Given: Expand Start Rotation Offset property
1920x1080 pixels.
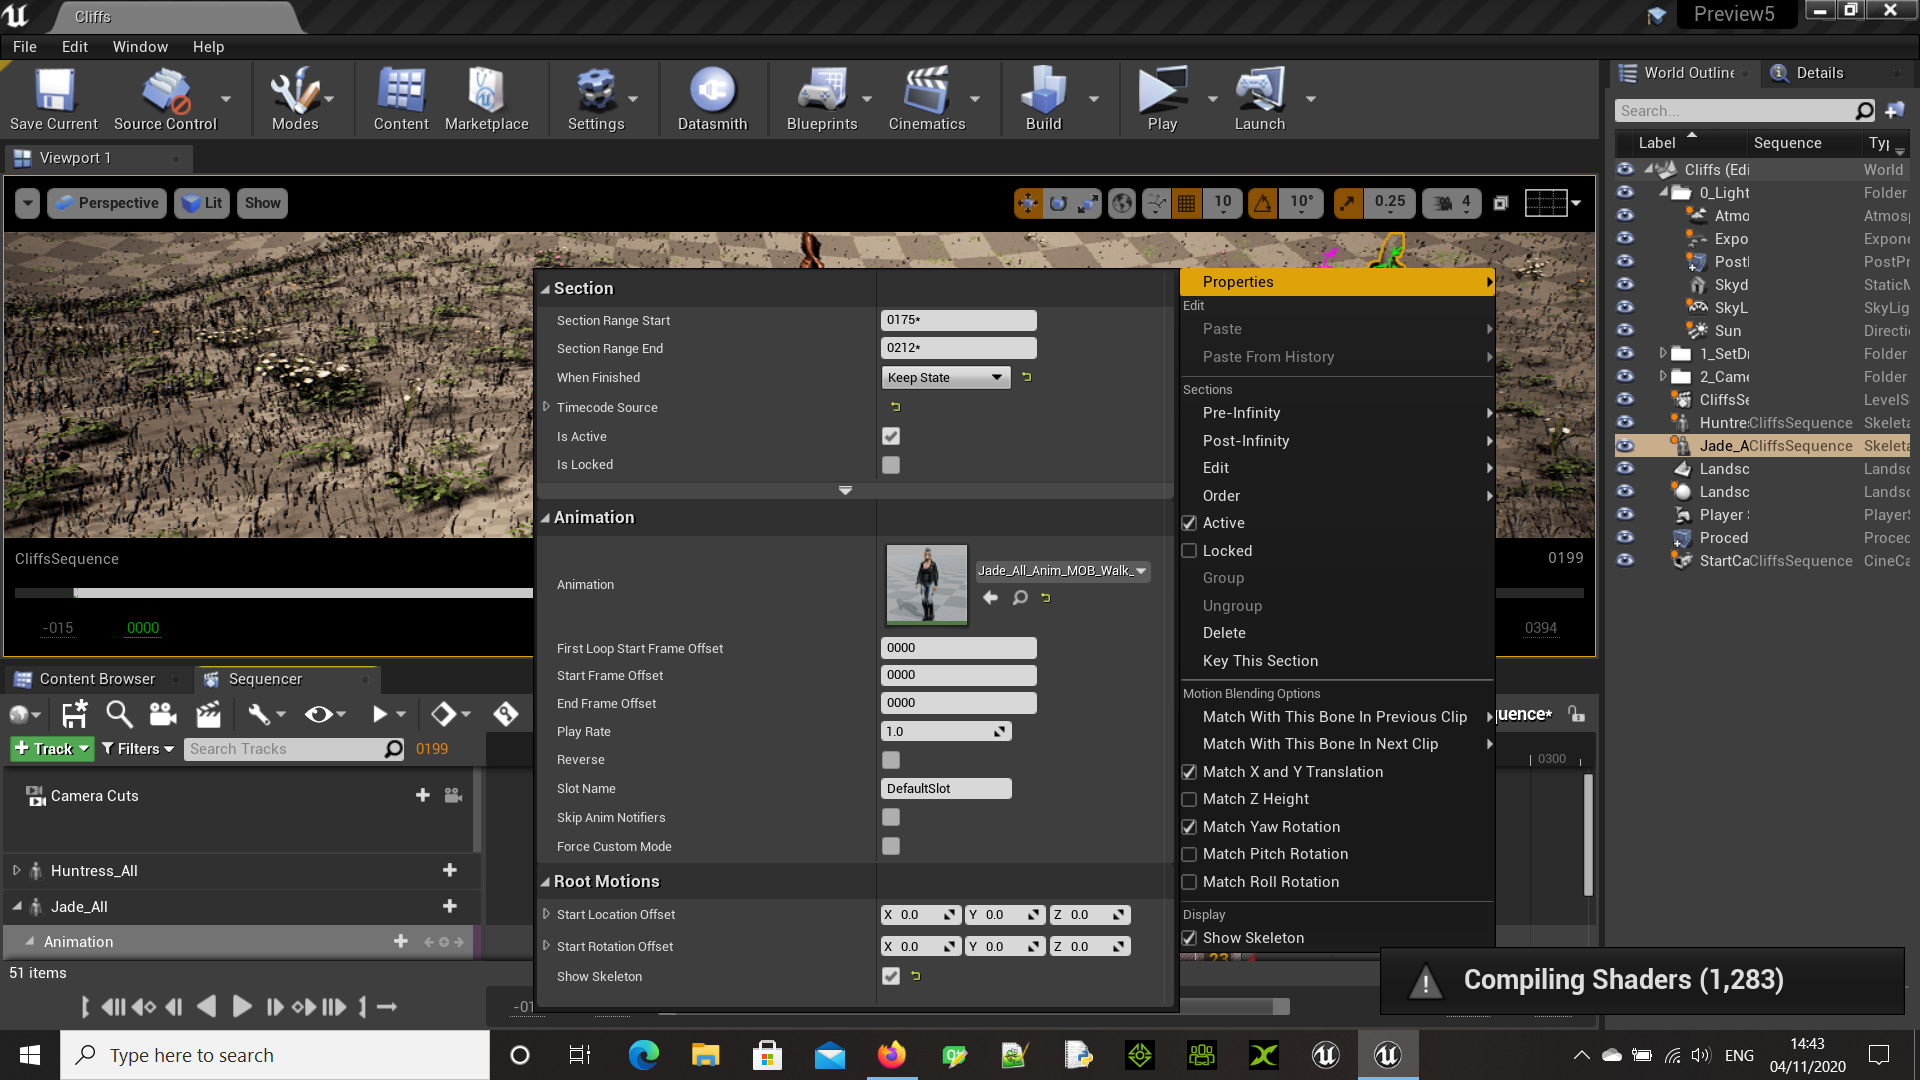Looking at the screenshot, I should tap(546, 946).
